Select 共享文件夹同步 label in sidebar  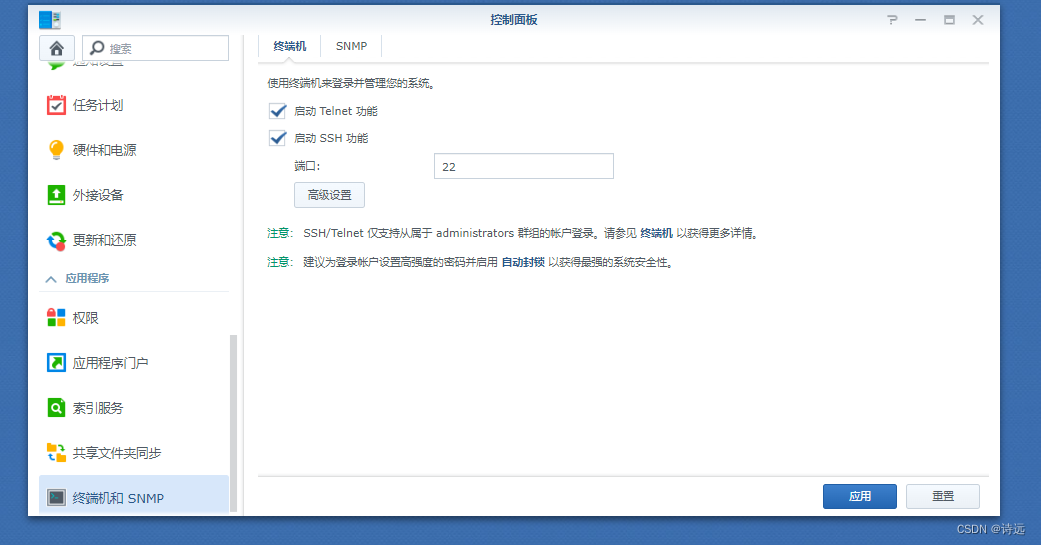click(117, 453)
